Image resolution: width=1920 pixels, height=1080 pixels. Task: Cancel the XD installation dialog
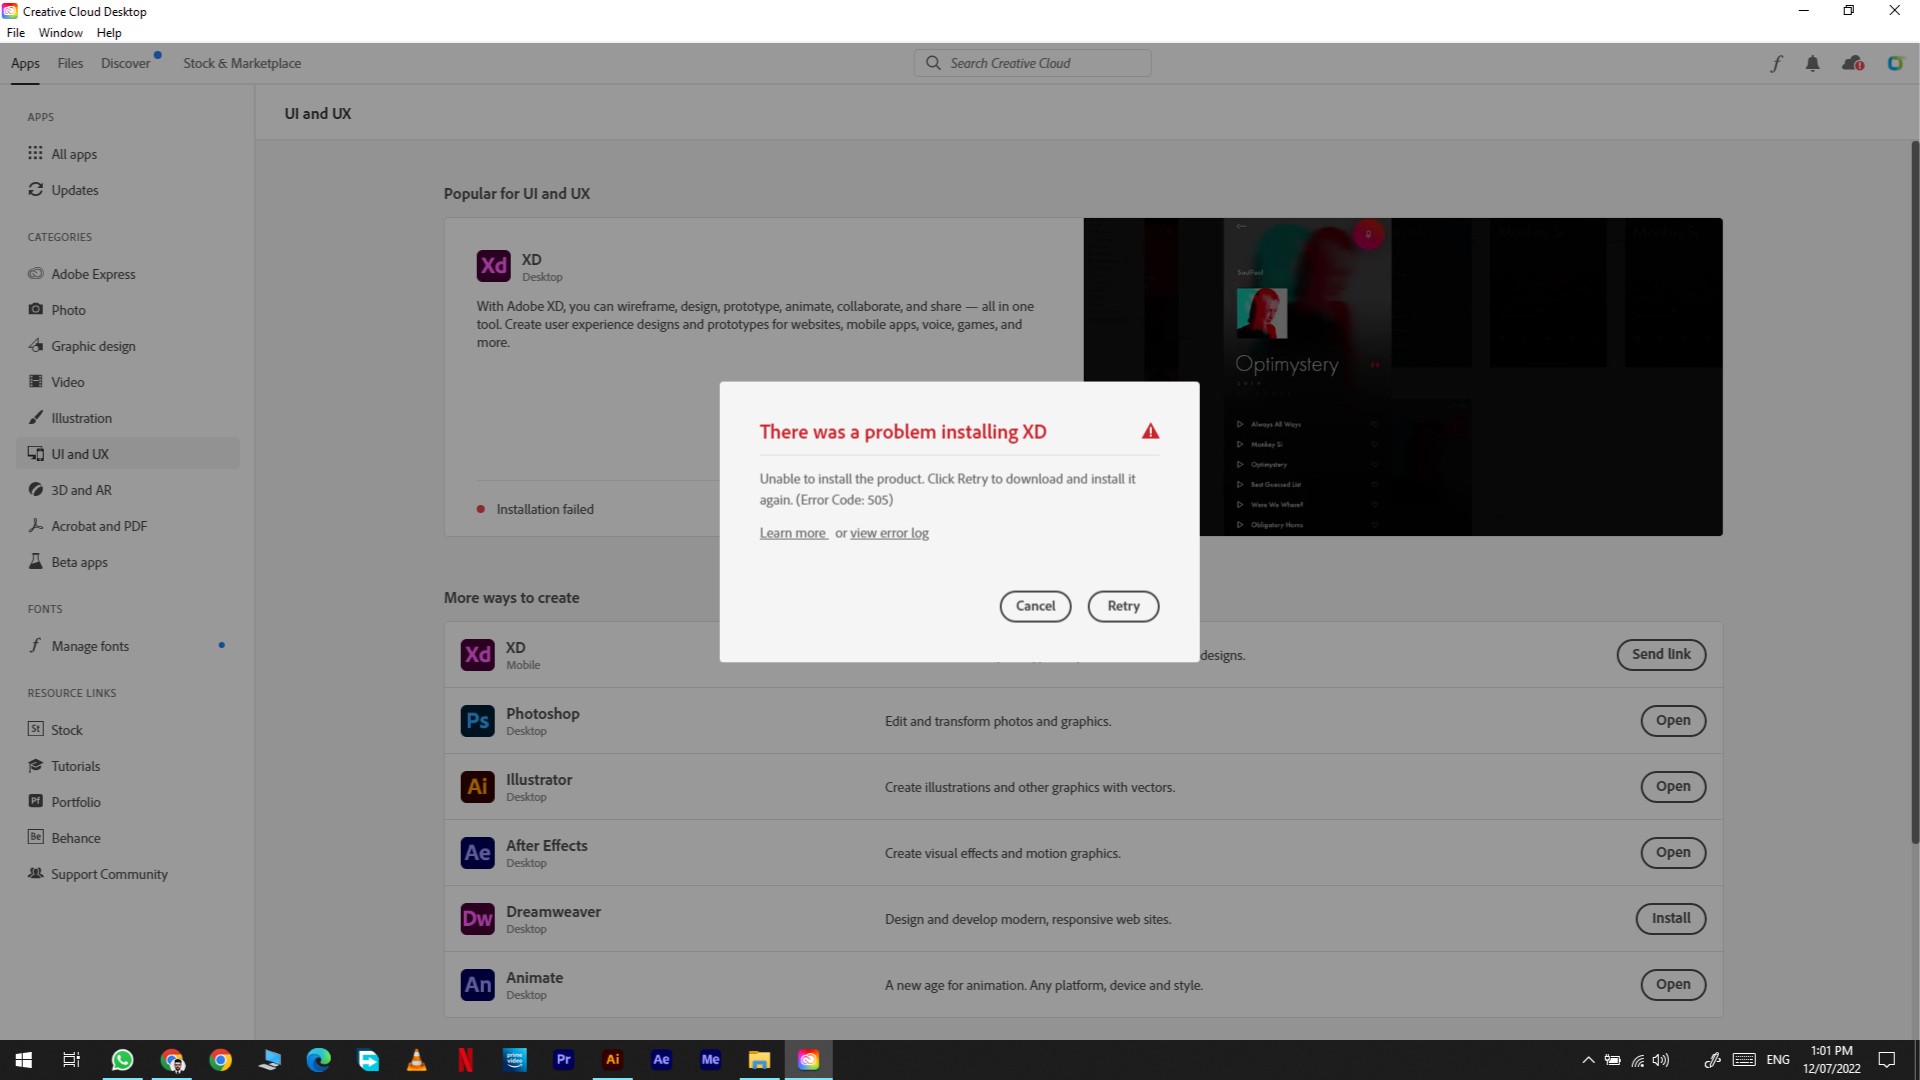[1035, 606]
